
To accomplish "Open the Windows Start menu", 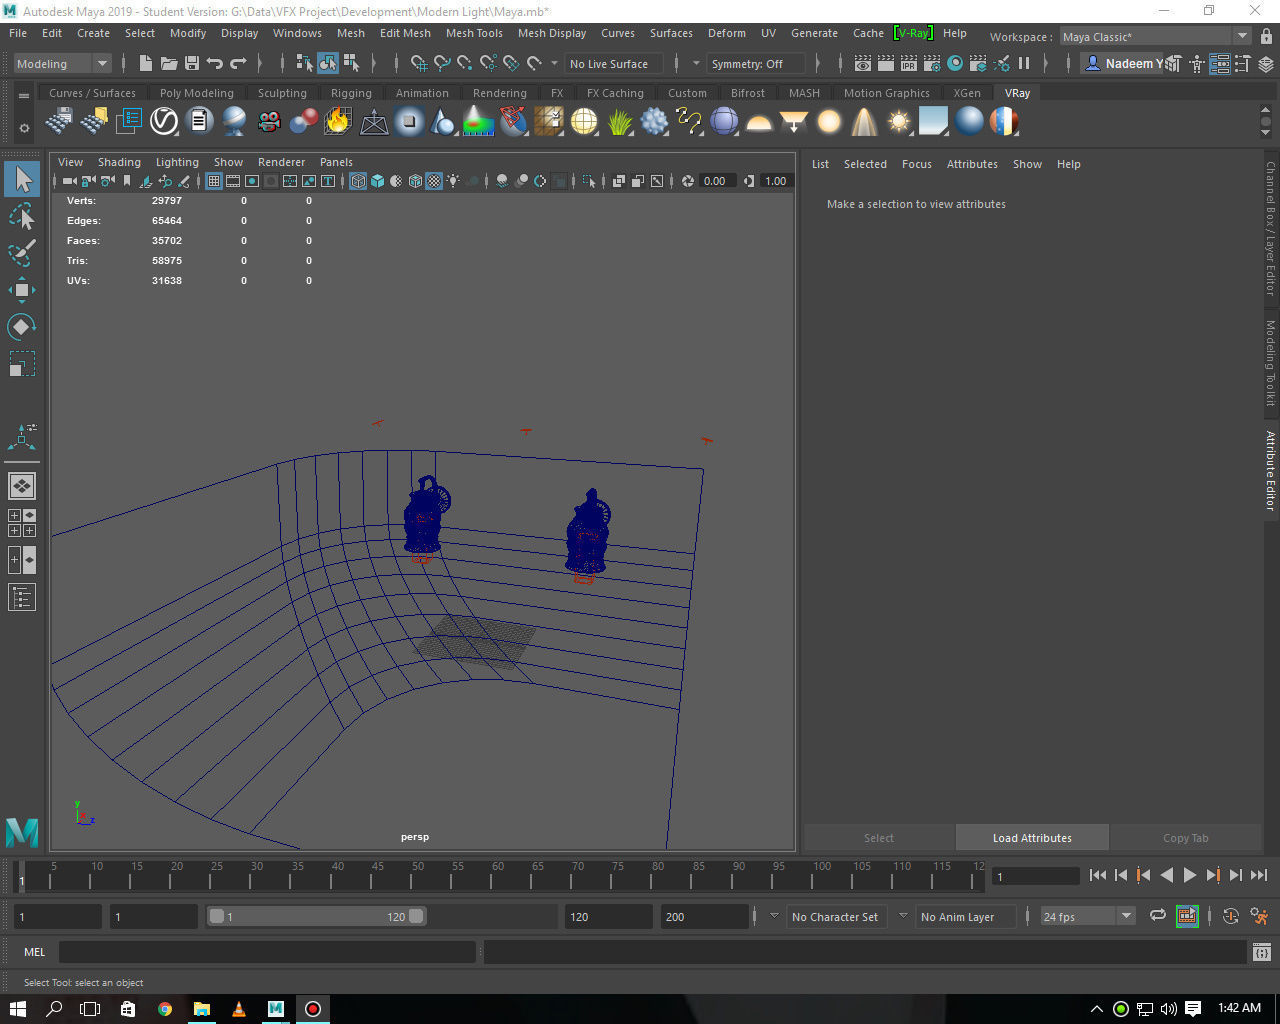I will pyautogui.click(x=17, y=1008).
